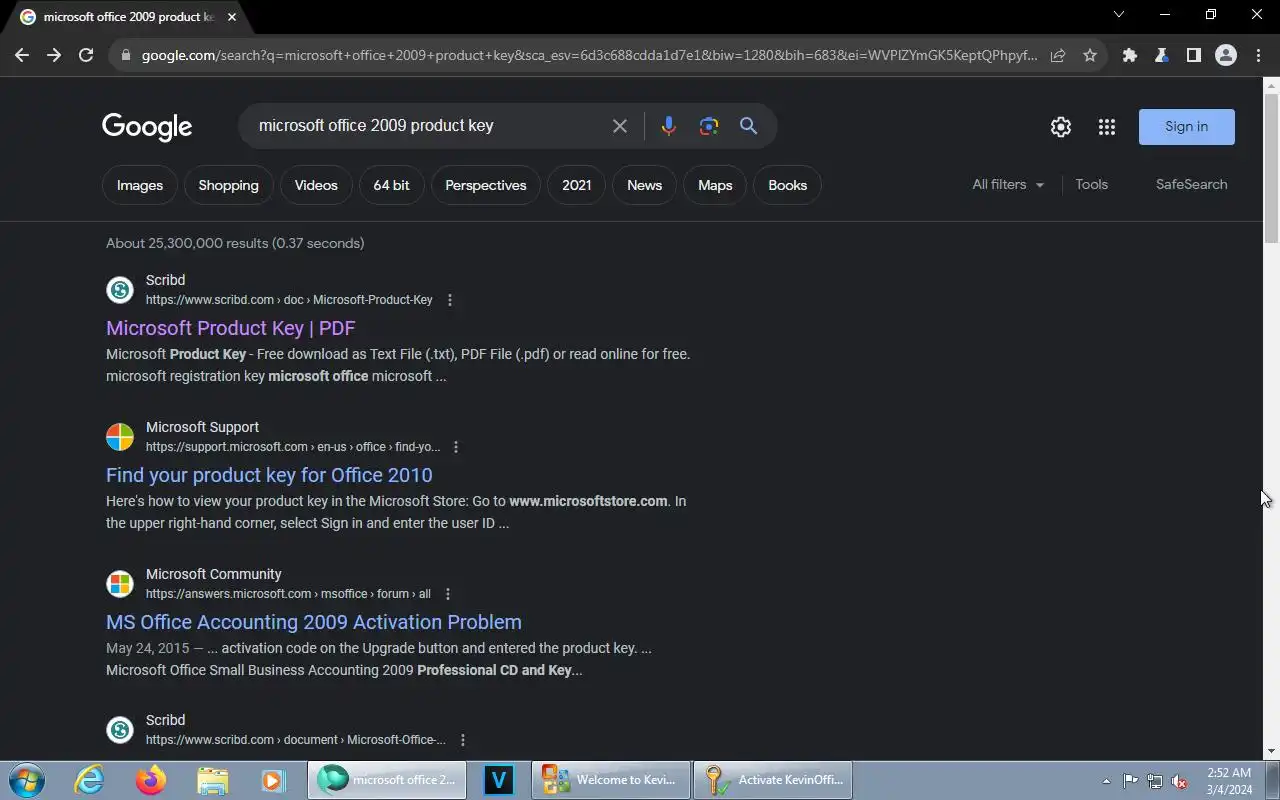Click Google logo to go home
The image size is (1280, 800).
point(147,127)
